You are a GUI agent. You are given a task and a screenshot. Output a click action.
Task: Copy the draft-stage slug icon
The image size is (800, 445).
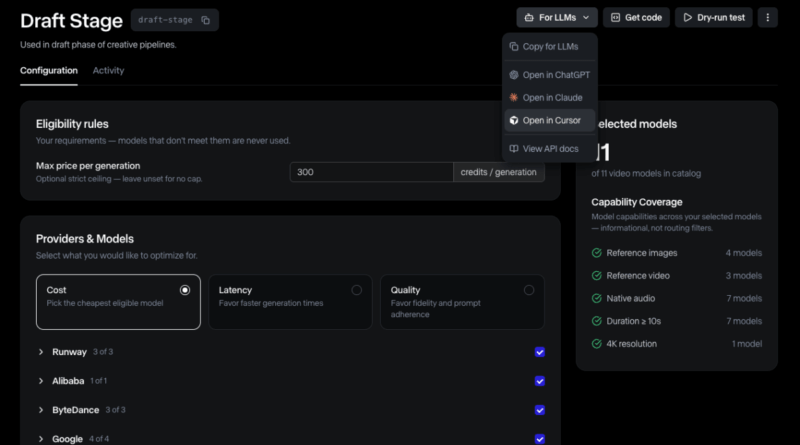pos(206,20)
